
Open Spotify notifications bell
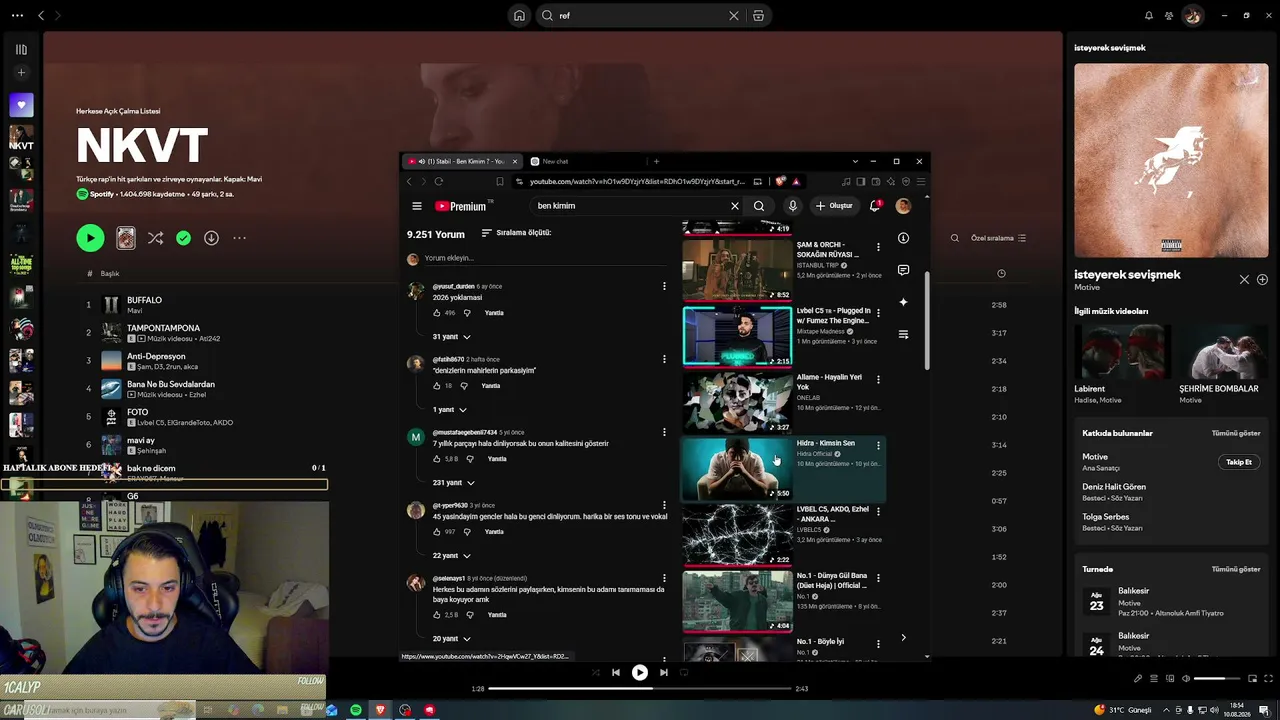click(x=1148, y=16)
